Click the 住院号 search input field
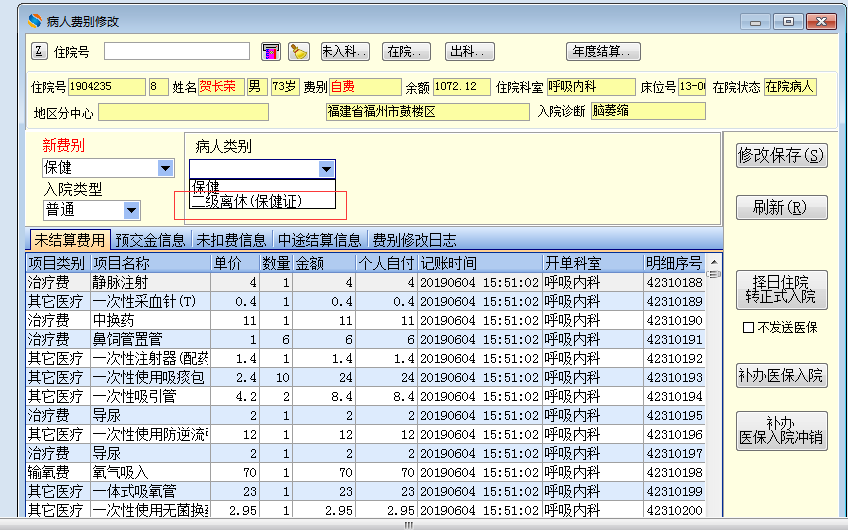Screen dimensions: 848x530 coord(177,51)
